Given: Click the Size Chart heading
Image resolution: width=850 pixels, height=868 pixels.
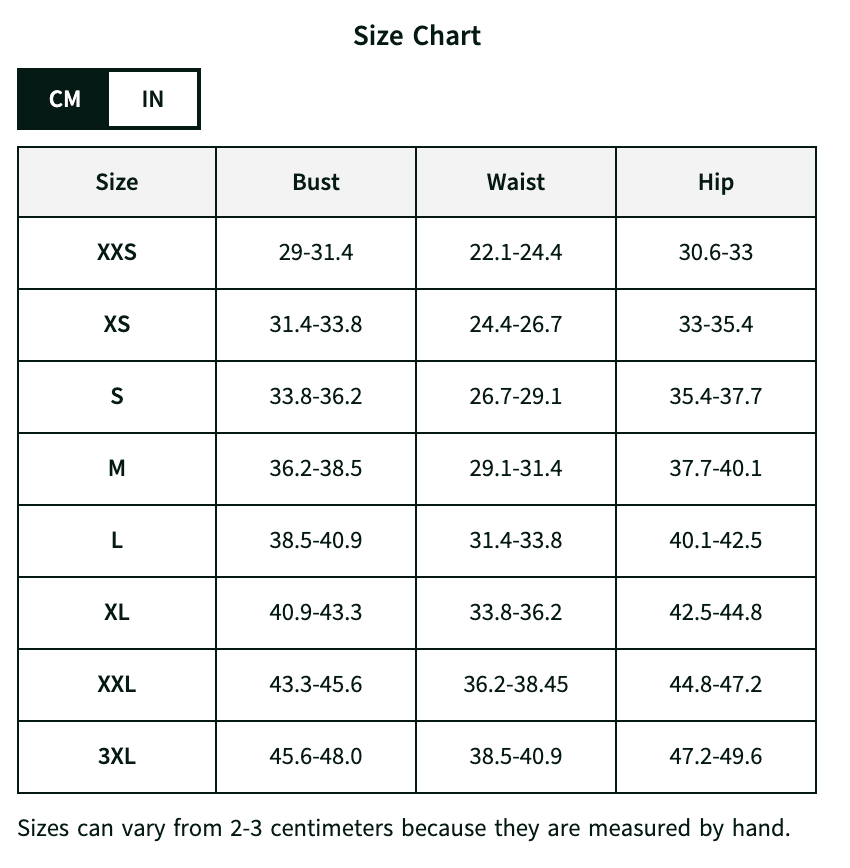Looking at the screenshot, I should (x=417, y=36).
